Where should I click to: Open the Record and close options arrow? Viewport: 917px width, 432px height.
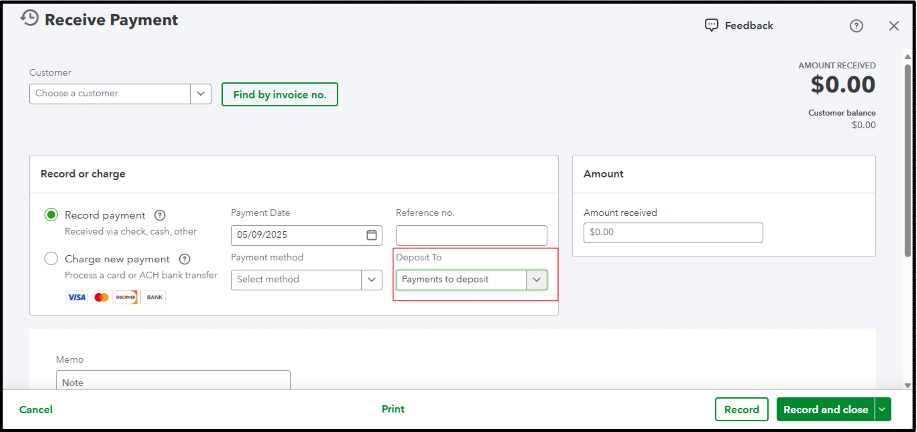882,409
